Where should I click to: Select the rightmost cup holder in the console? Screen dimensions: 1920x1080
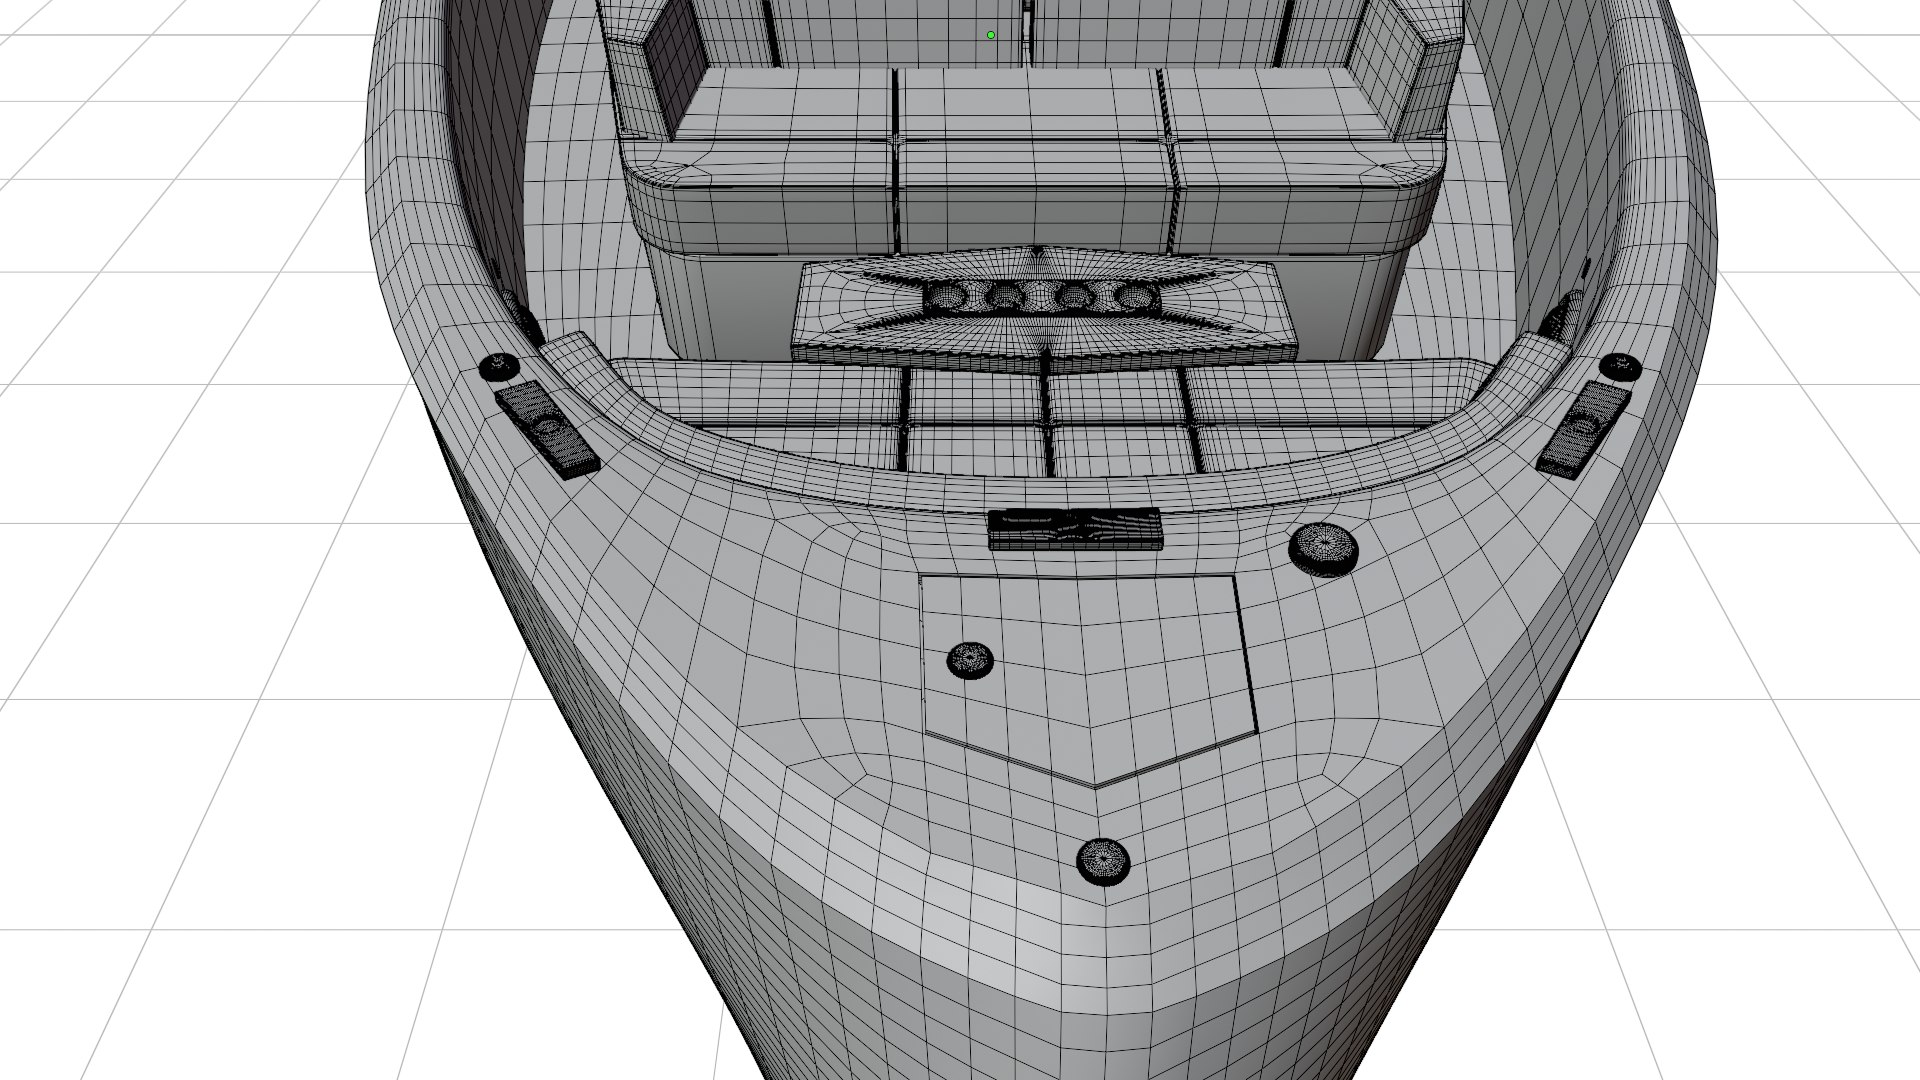(x=1134, y=296)
